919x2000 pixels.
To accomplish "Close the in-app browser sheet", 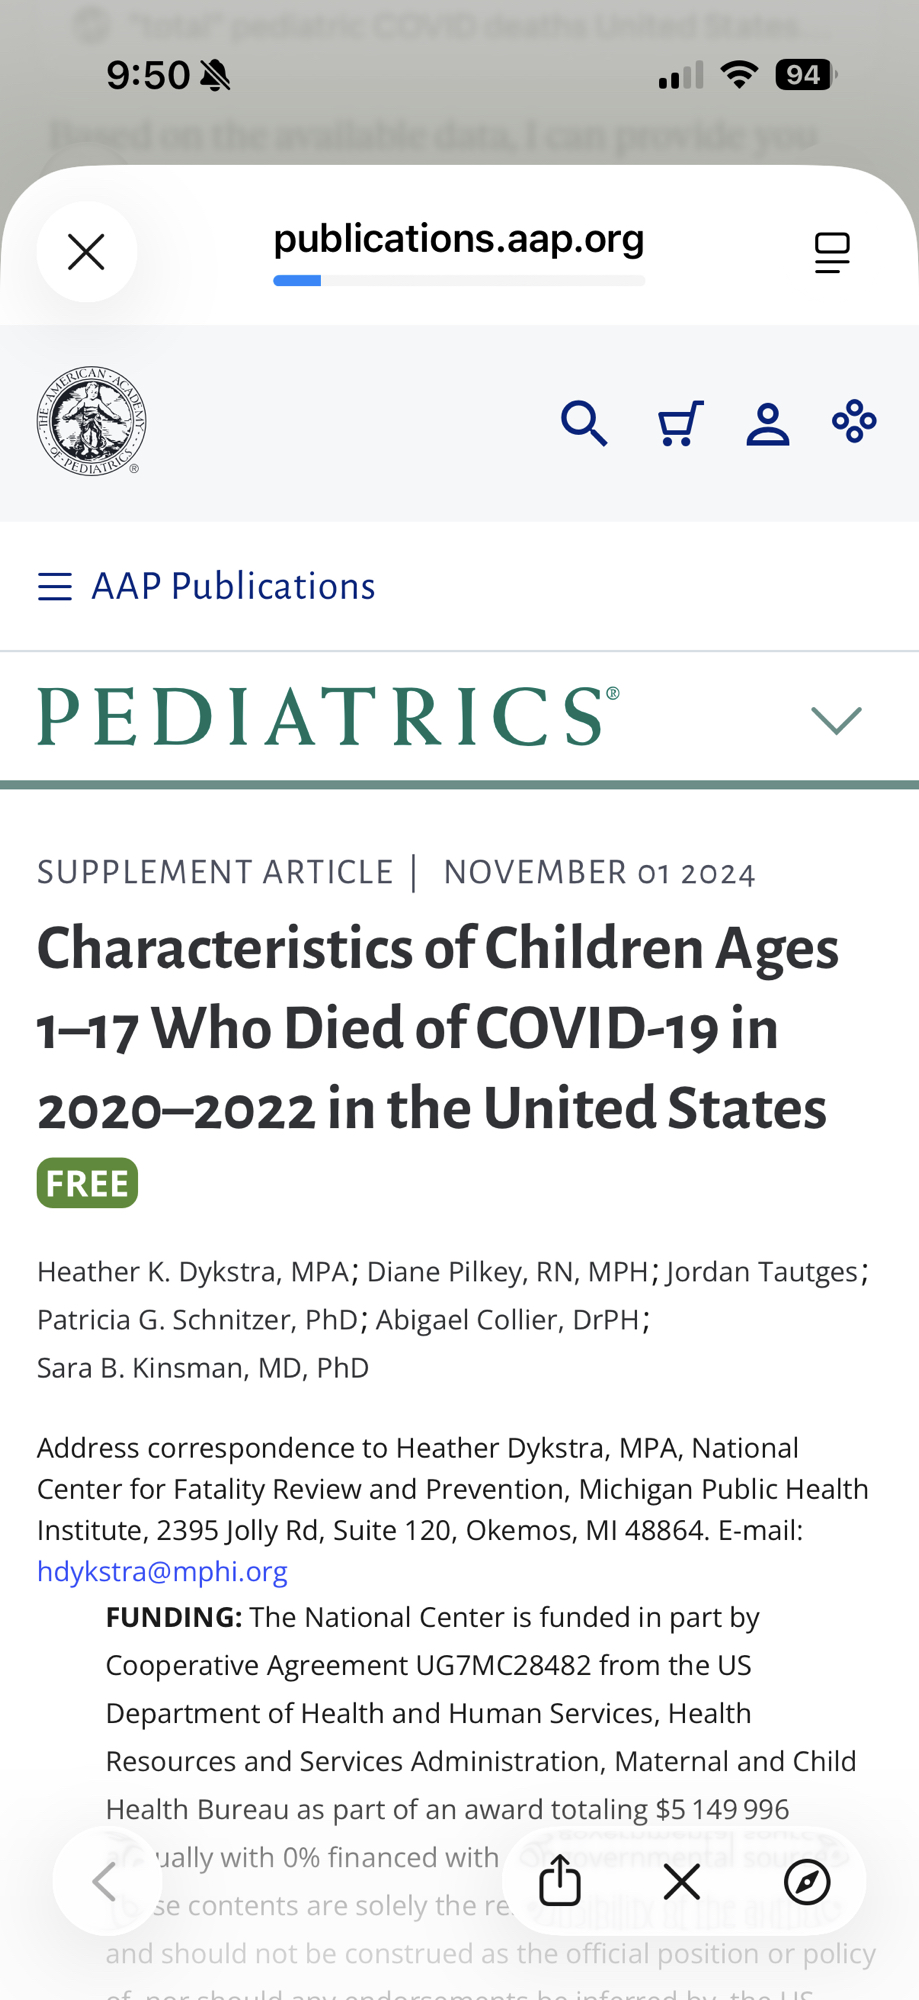I will pos(87,252).
